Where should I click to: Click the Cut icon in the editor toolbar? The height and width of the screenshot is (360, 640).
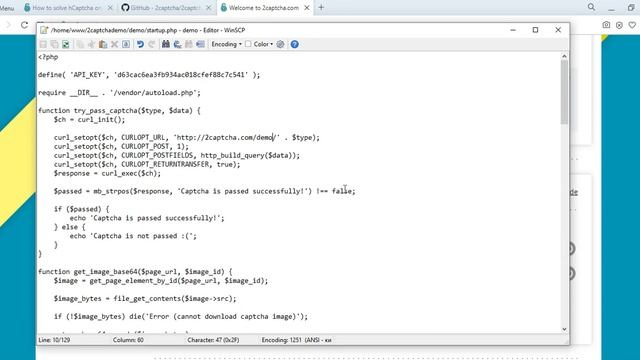(x=91, y=44)
